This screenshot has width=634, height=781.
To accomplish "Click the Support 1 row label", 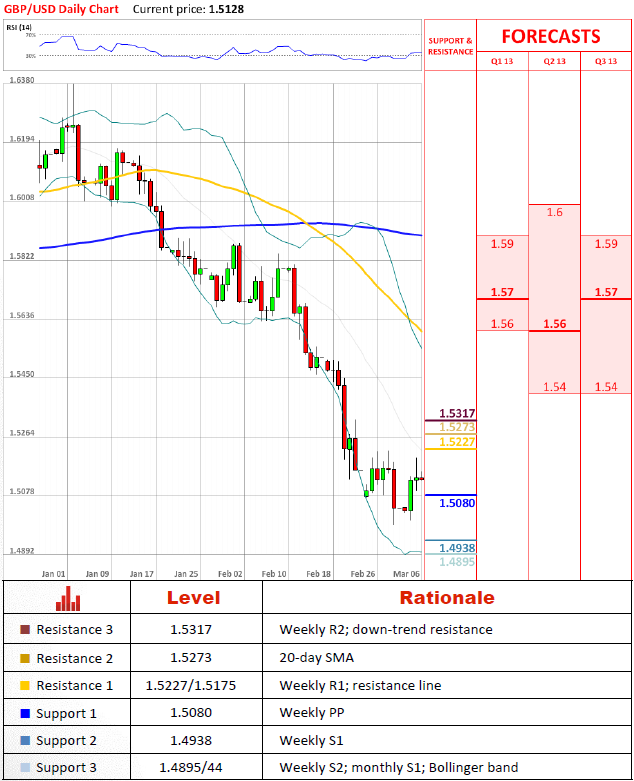I will (66, 714).
